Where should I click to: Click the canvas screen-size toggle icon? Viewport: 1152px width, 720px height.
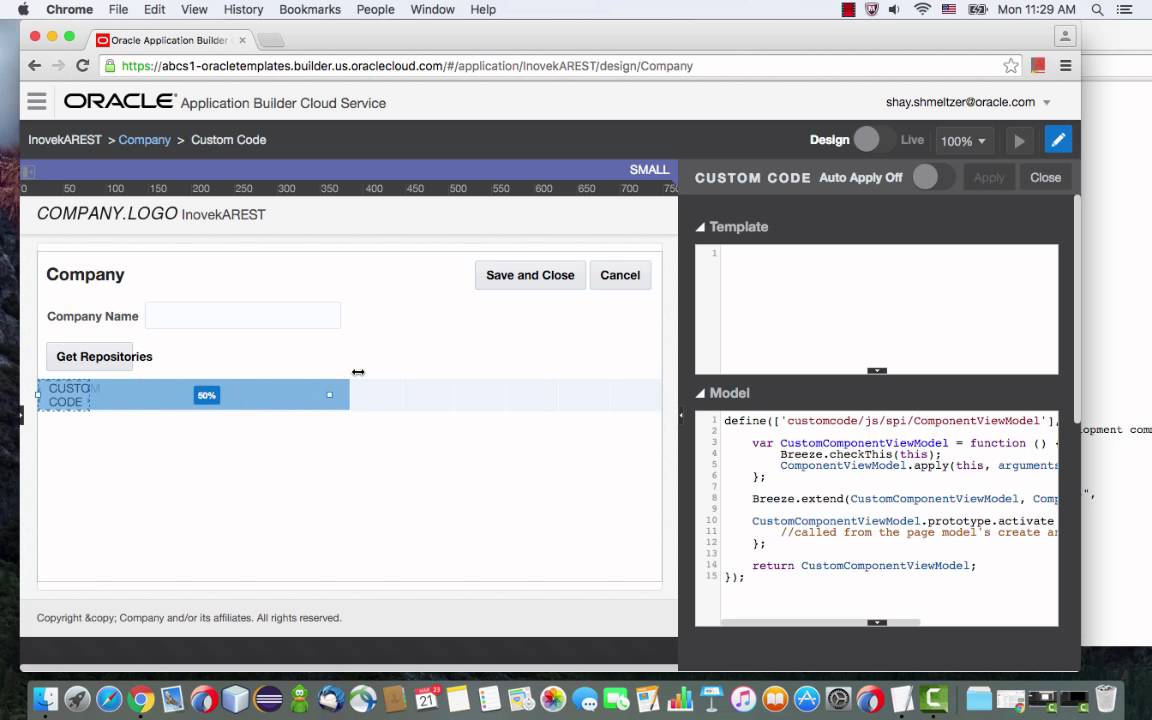coord(28,172)
